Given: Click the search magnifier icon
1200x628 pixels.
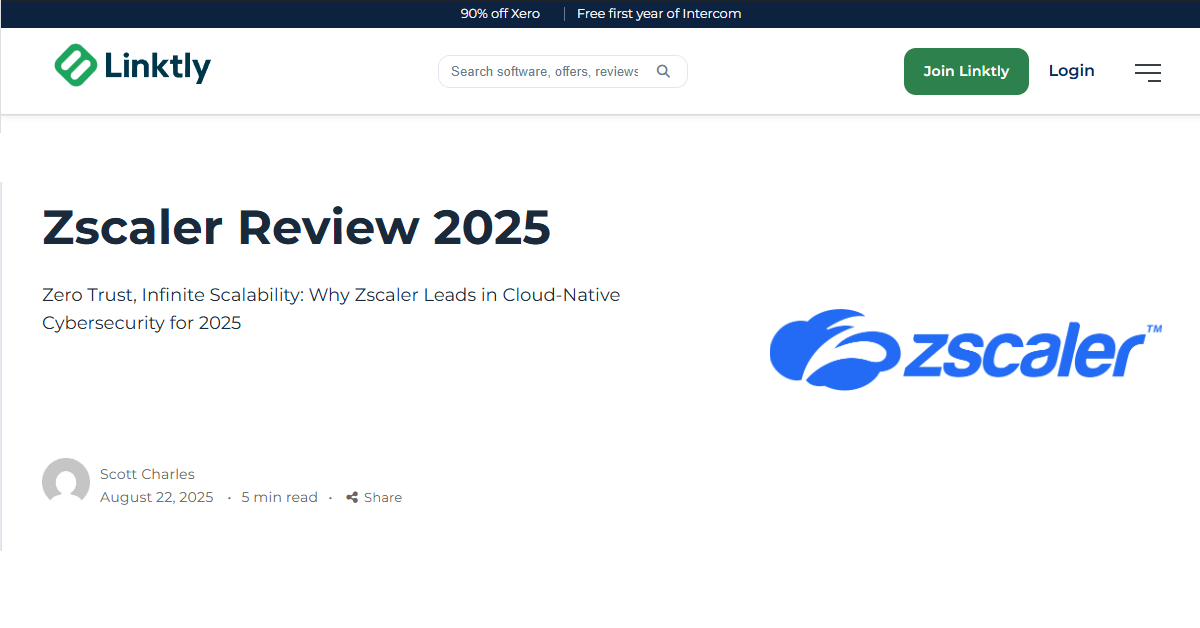Looking at the screenshot, I should pos(663,71).
